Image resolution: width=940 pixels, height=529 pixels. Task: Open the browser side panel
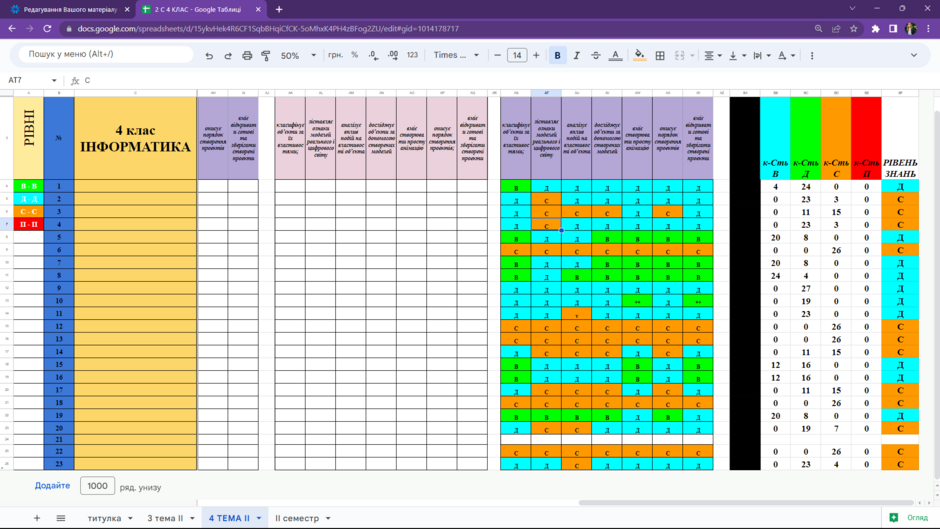point(893,29)
